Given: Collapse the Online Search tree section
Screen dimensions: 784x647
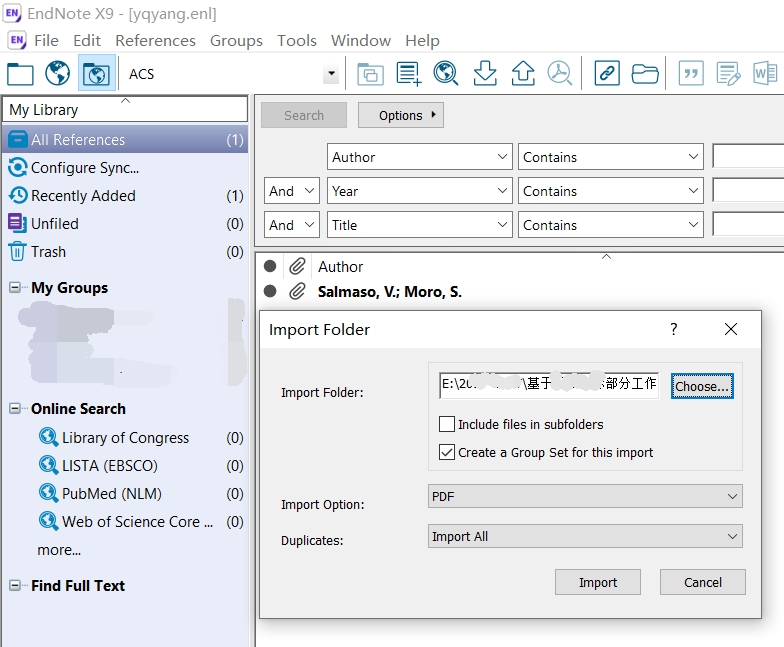Looking at the screenshot, I should tap(15, 408).
